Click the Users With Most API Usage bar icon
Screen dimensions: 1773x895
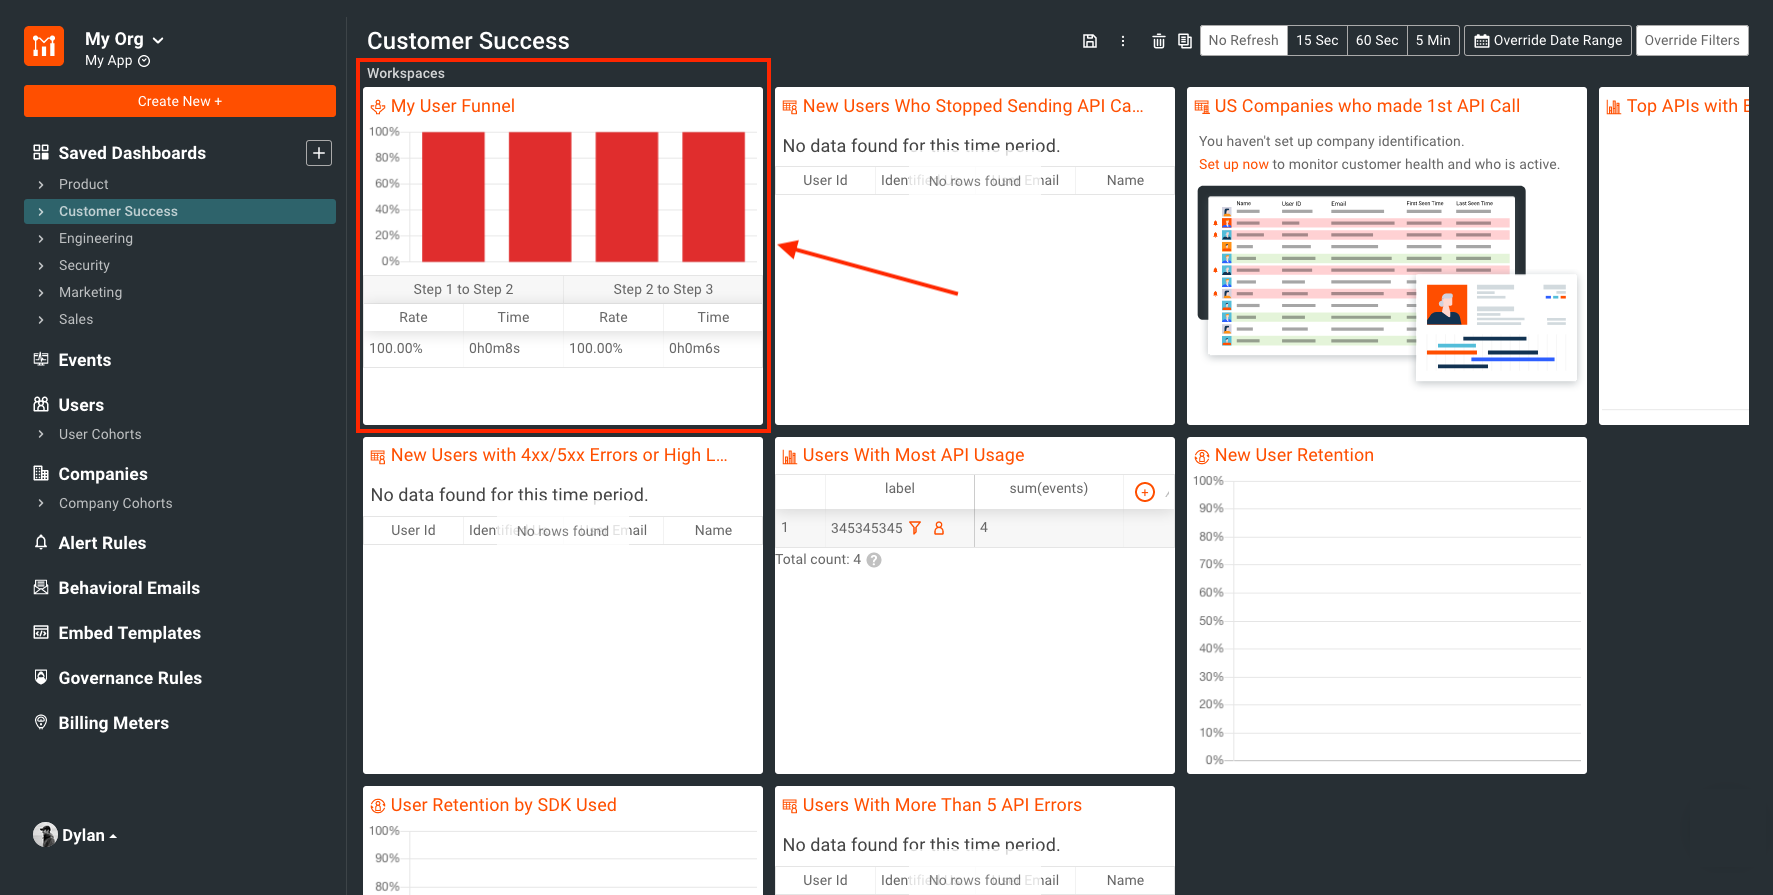[x=790, y=456]
